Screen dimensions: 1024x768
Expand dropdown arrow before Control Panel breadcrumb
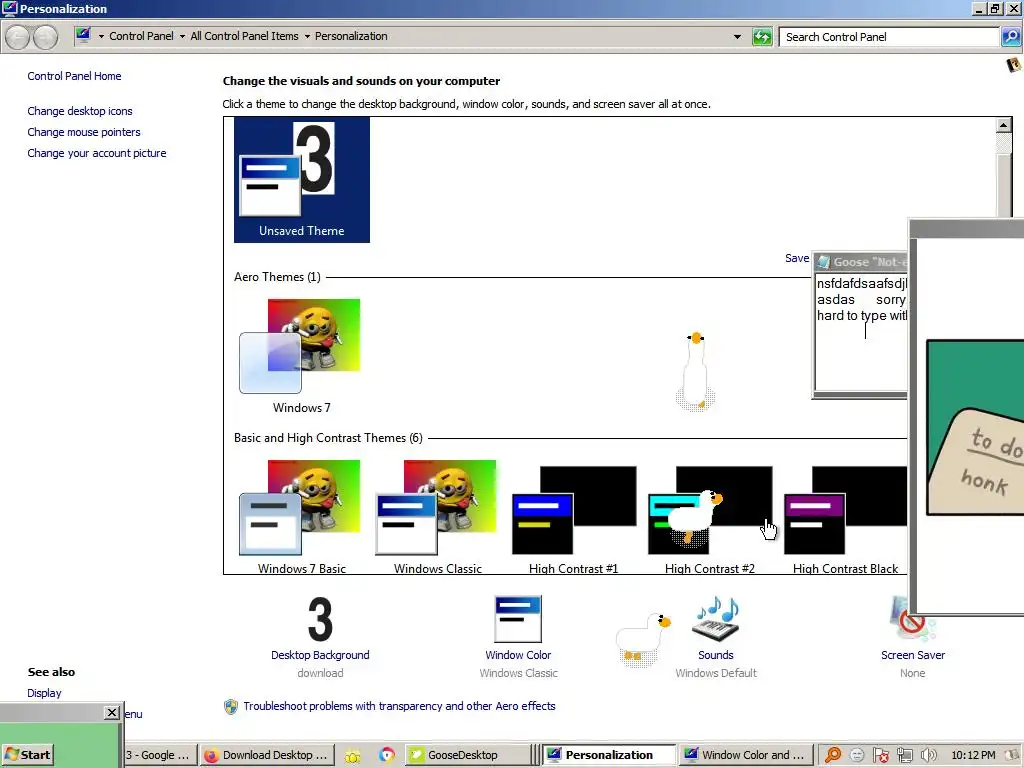pyautogui.click(x=101, y=37)
